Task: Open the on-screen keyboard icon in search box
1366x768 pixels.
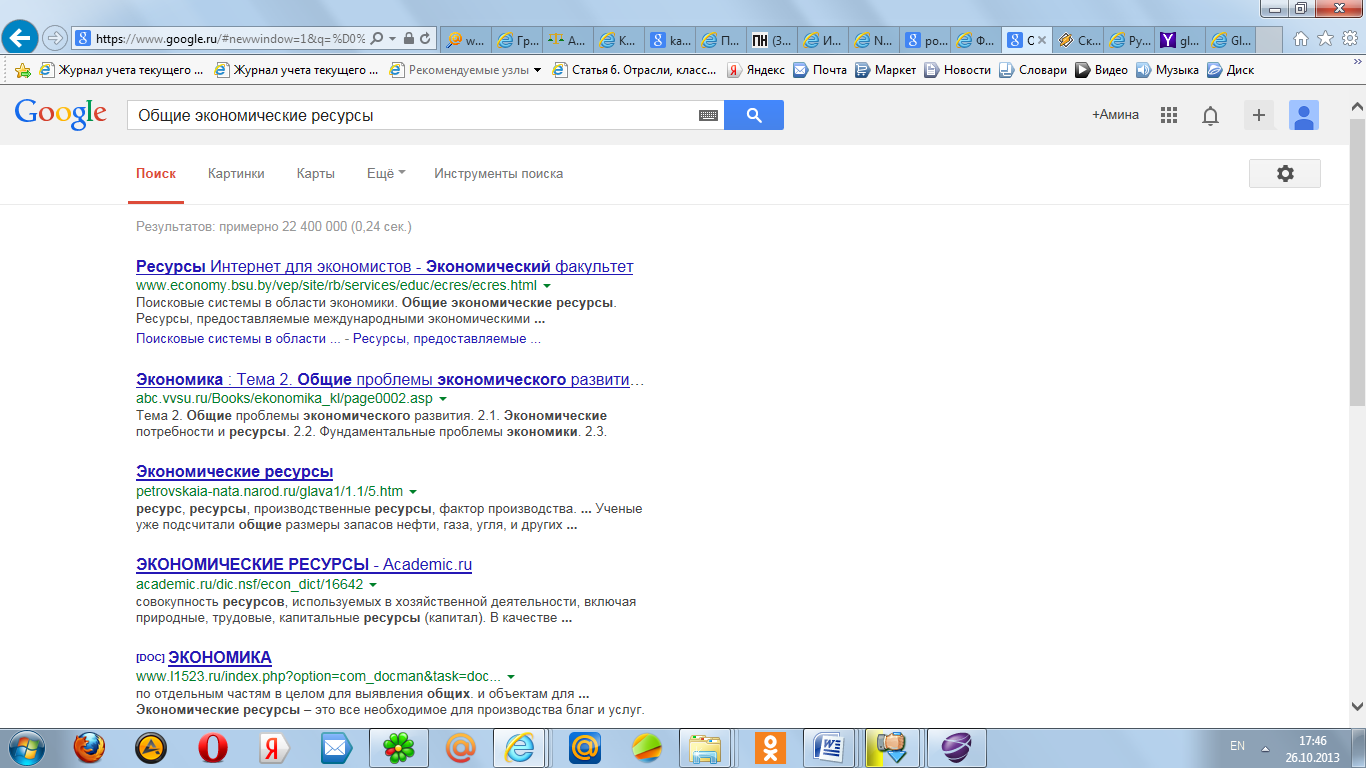Action: point(708,116)
